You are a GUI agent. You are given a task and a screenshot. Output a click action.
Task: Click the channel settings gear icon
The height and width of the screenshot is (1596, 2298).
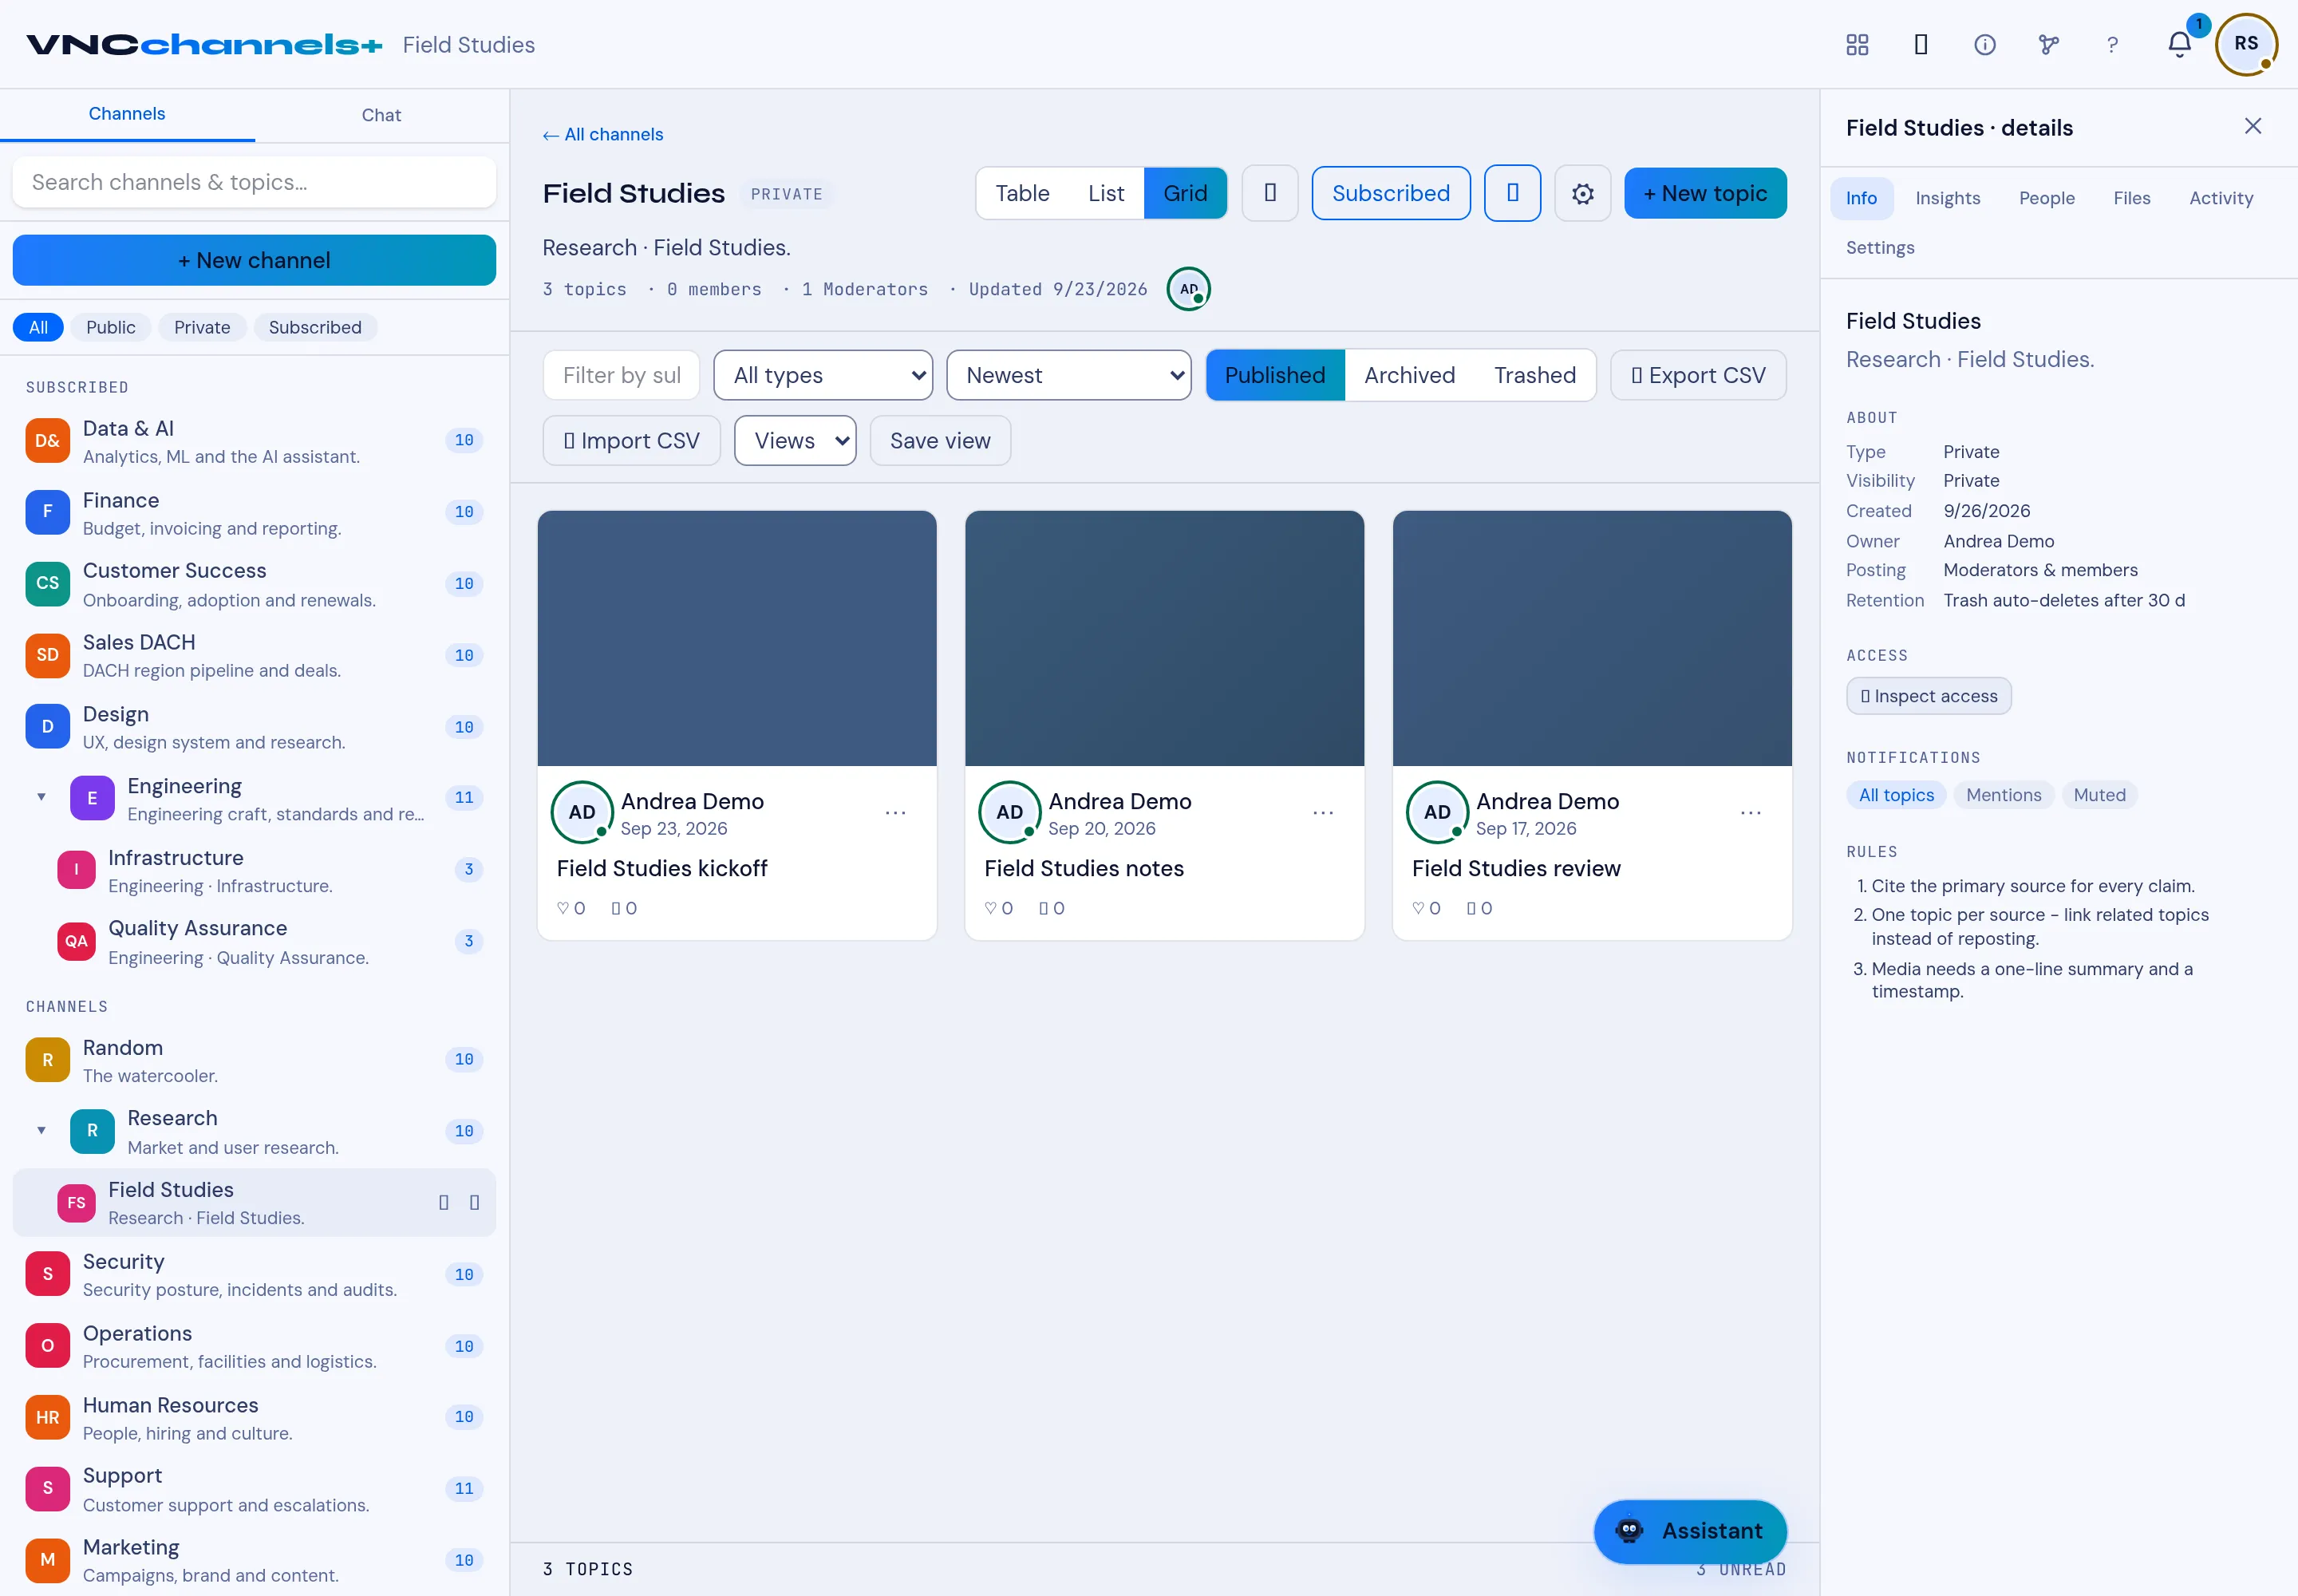pos(1582,193)
